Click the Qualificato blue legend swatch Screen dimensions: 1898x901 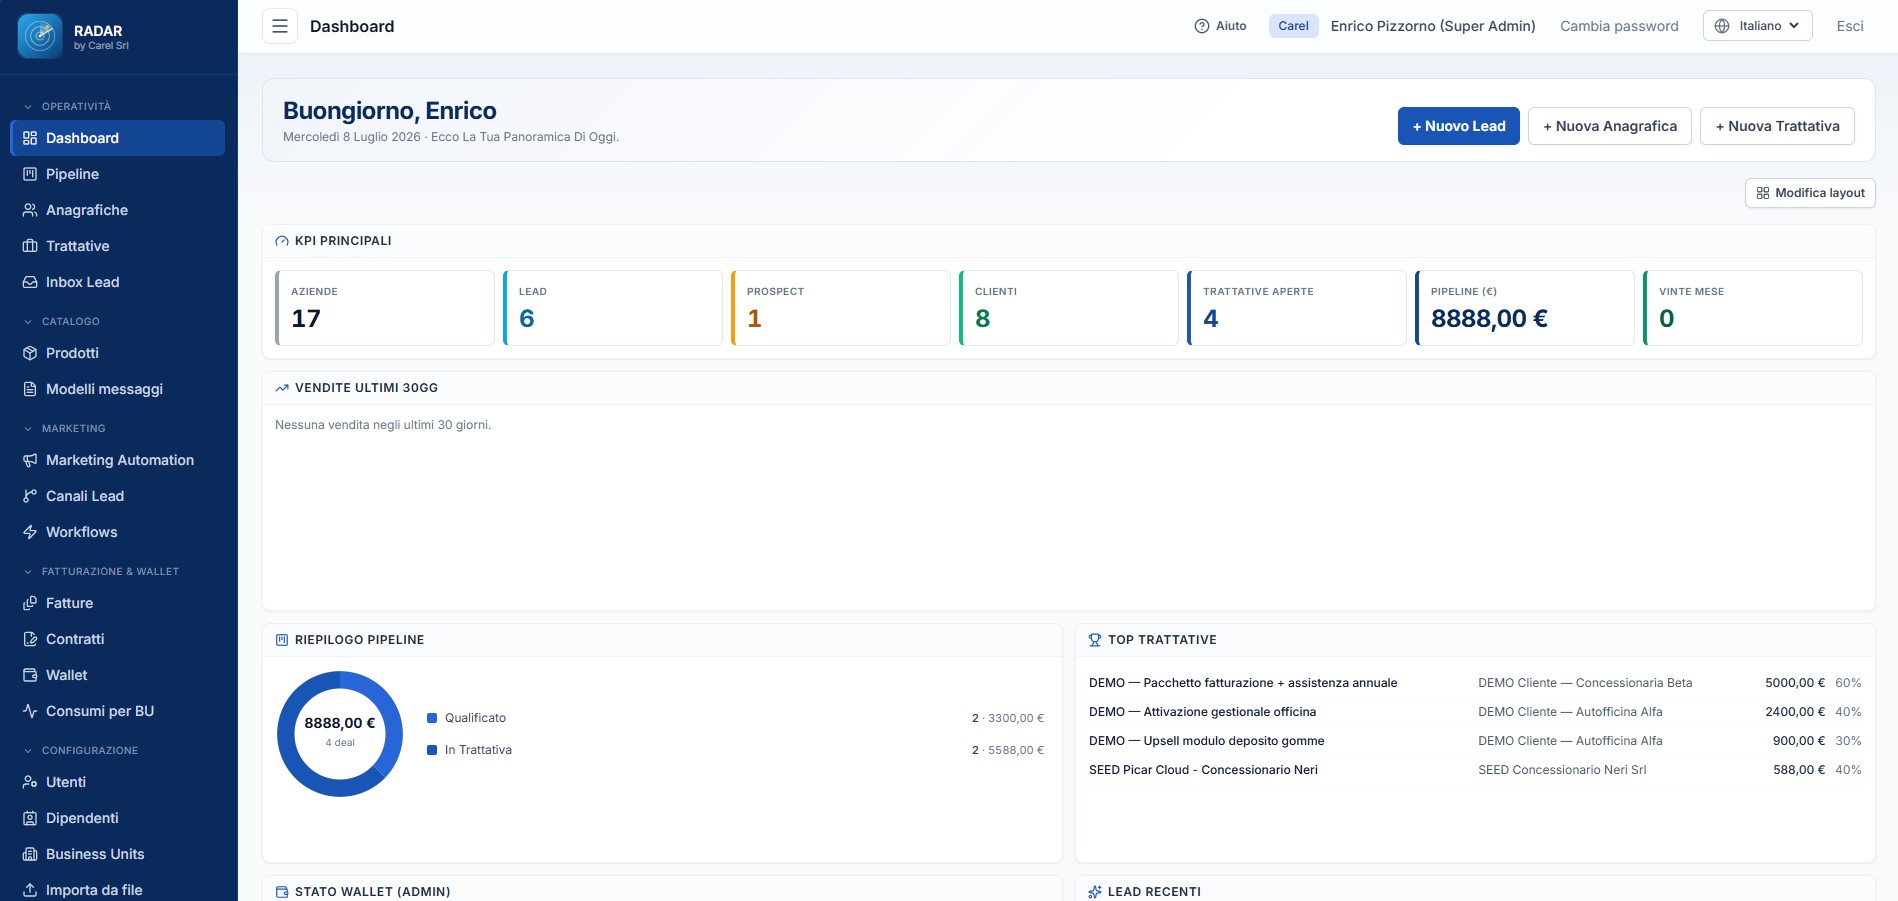click(432, 718)
